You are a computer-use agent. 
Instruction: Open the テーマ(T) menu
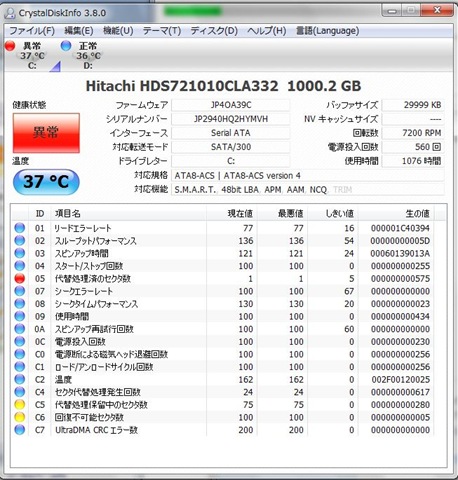point(162,31)
